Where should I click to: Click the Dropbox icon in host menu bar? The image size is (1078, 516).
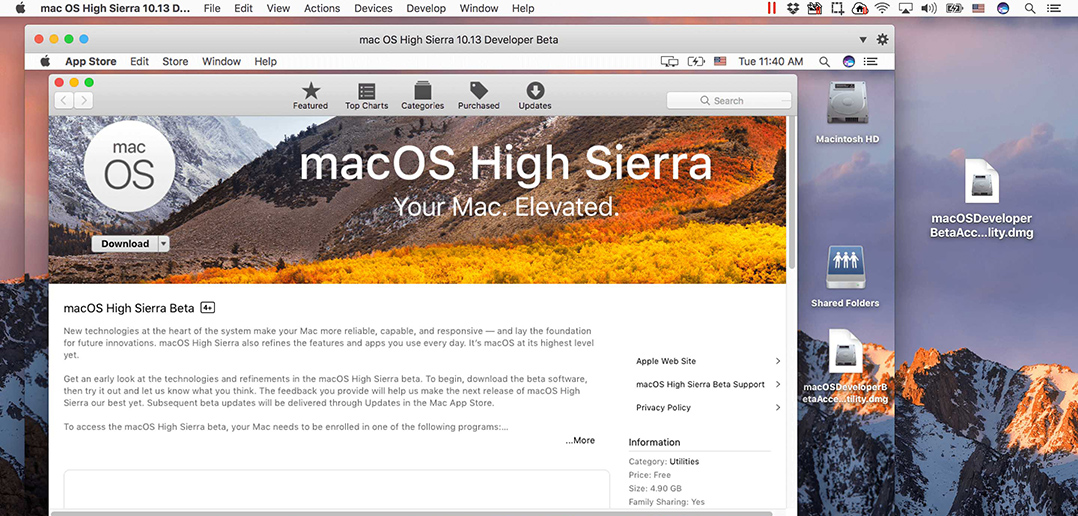[x=793, y=8]
